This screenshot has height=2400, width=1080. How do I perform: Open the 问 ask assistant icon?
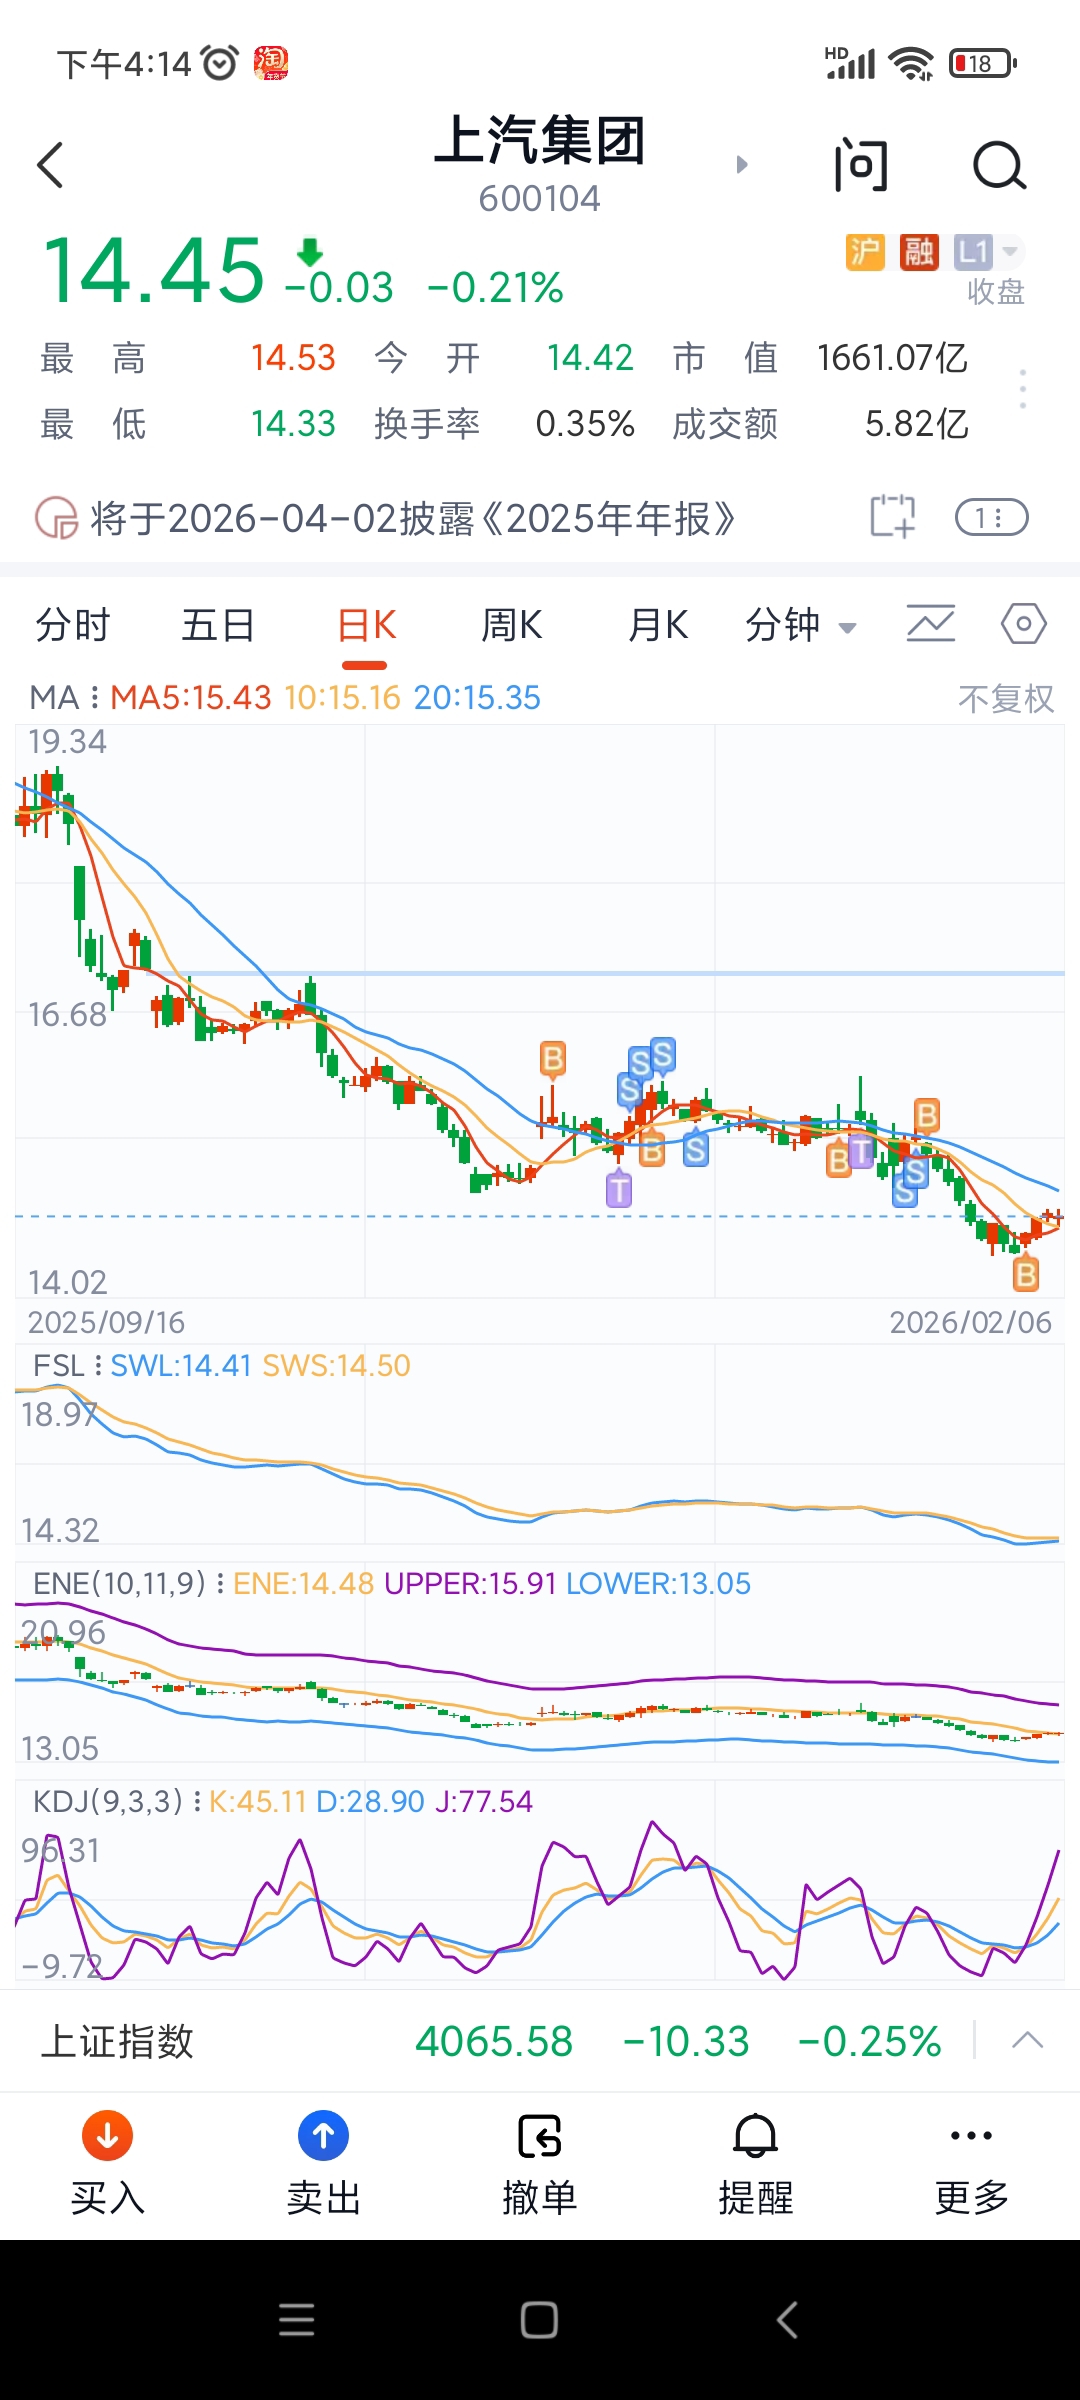point(861,165)
